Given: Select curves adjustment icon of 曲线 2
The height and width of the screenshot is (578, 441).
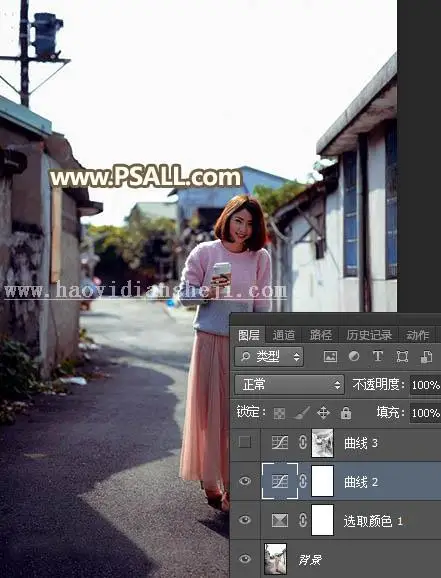Looking at the screenshot, I should pyautogui.click(x=280, y=481).
